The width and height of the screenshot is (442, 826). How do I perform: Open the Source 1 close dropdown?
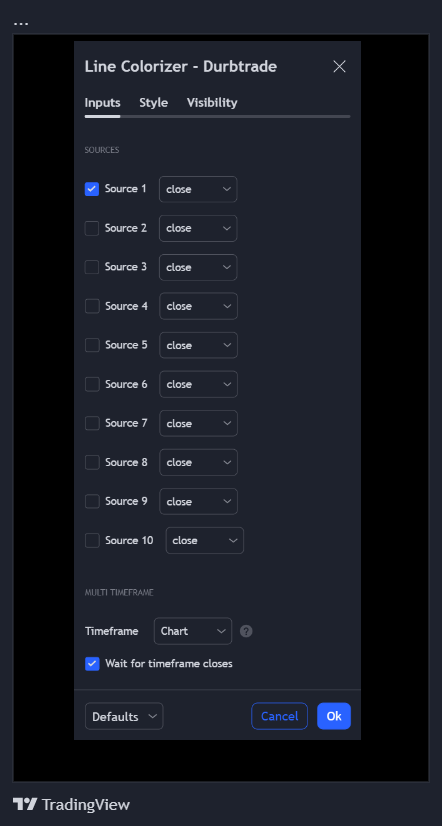tap(198, 189)
